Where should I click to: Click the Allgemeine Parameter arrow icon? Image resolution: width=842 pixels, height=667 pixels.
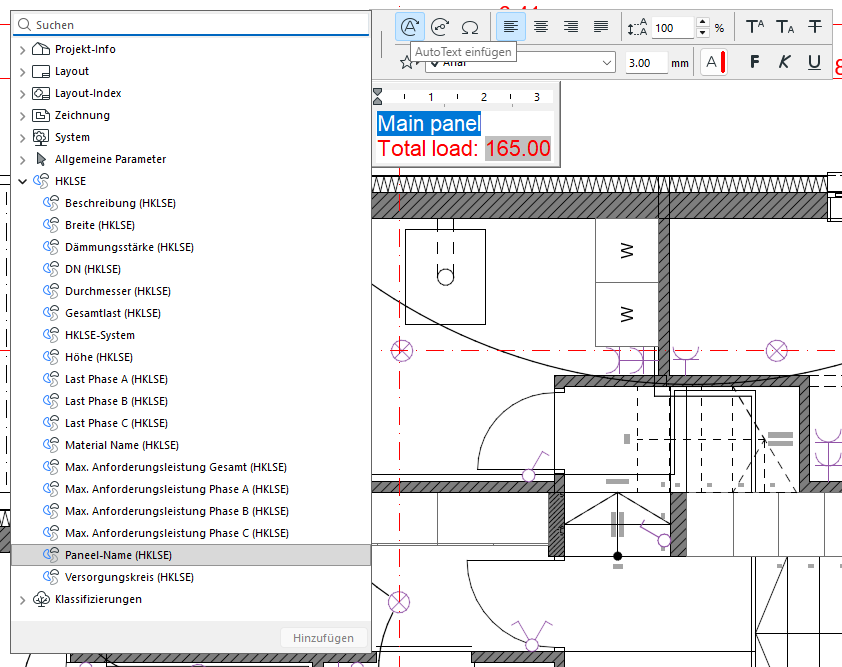tap(41, 159)
